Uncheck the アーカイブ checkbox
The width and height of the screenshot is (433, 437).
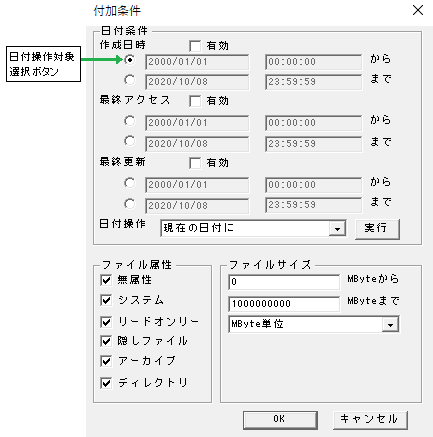point(106,361)
